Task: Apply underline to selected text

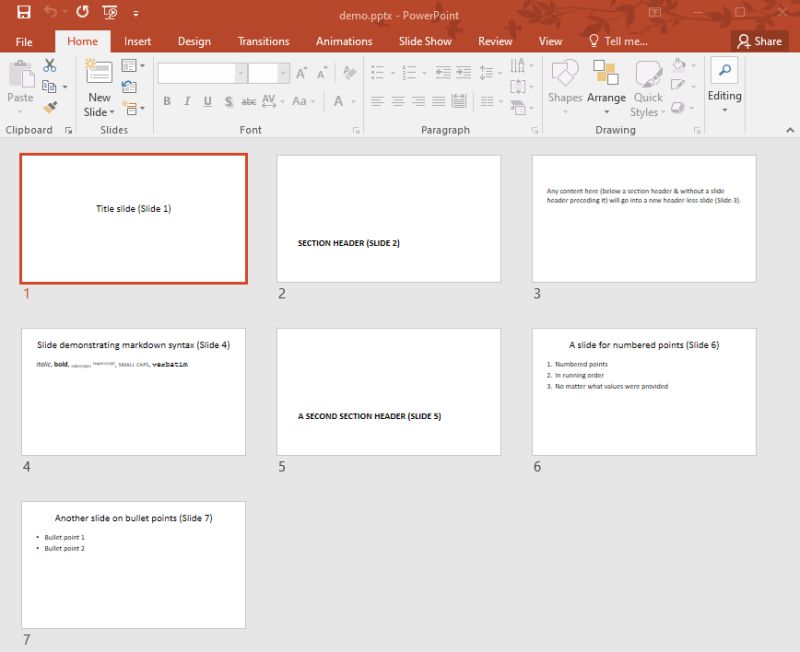Action: coord(208,100)
